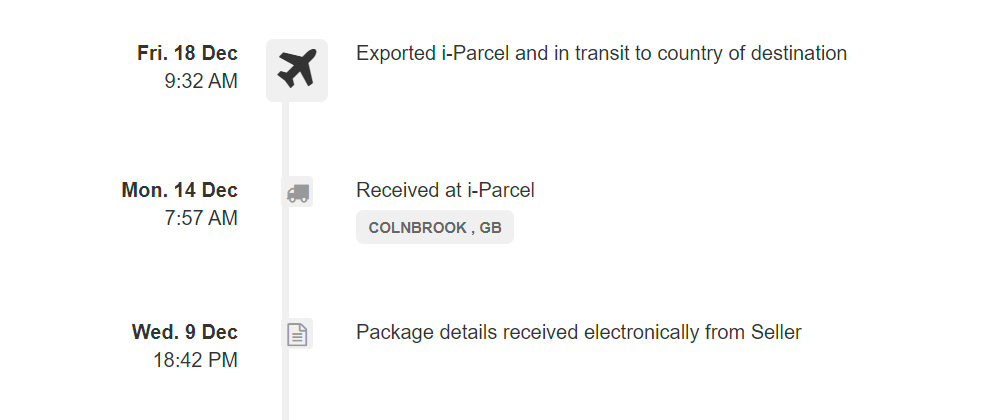Click the Fri. 18 Dec date label
This screenshot has height=420, width=1003.
click(187, 53)
